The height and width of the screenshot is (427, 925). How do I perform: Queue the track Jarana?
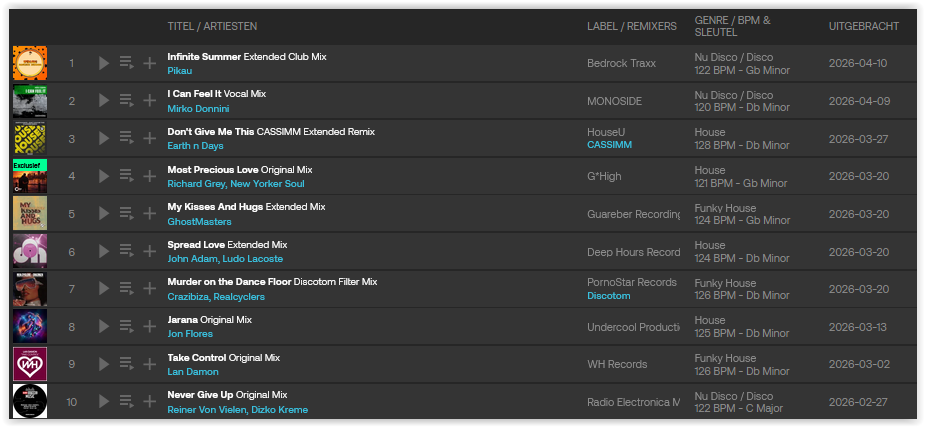[126, 326]
